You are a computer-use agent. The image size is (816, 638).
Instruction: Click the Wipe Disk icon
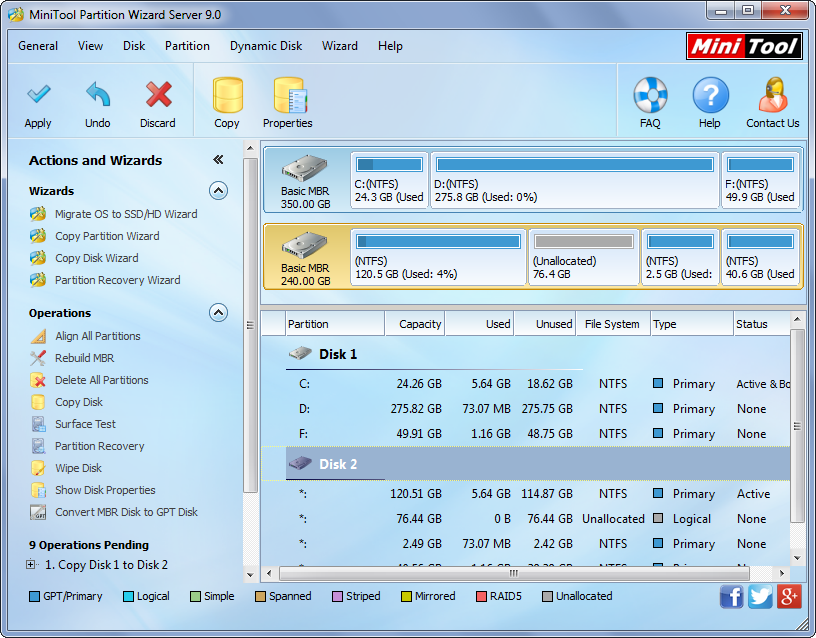[38, 468]
